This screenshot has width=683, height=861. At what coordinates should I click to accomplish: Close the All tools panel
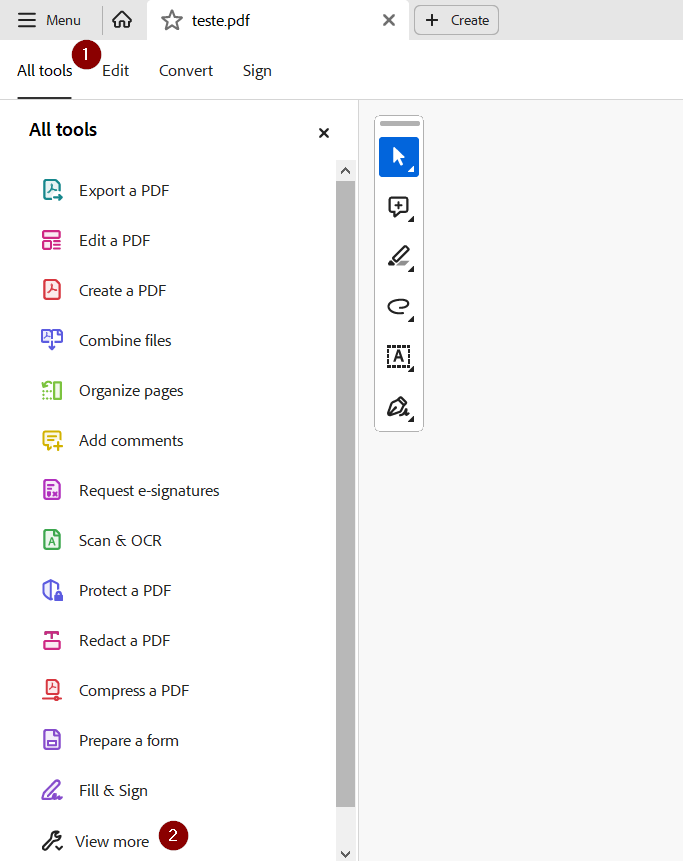pyautogui.click(x=323, y=133)
